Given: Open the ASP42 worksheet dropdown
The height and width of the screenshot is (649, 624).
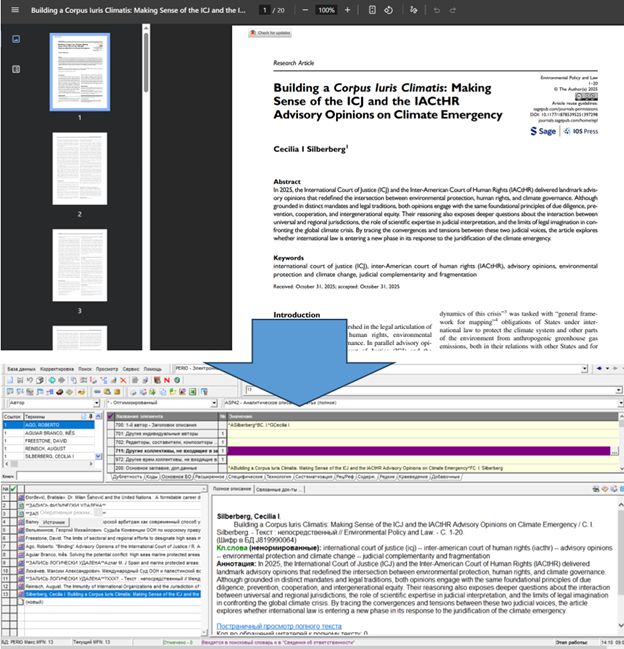Looking at the screenshot, I should (621, 403).
